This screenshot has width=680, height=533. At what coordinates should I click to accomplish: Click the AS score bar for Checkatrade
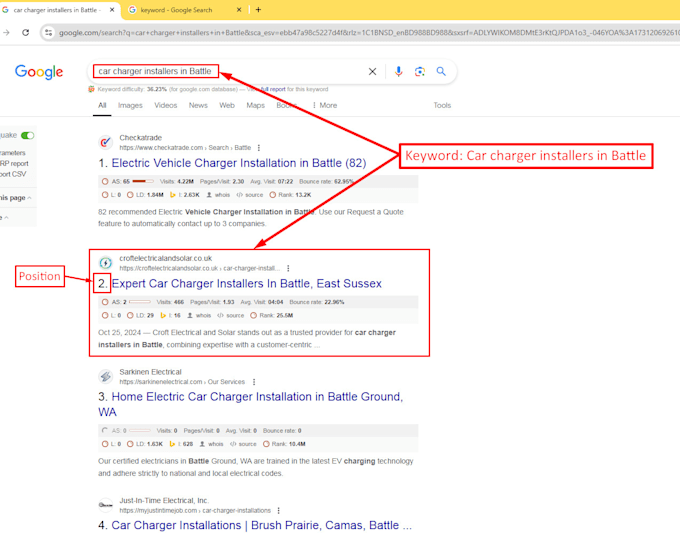(x=143, y=181)
